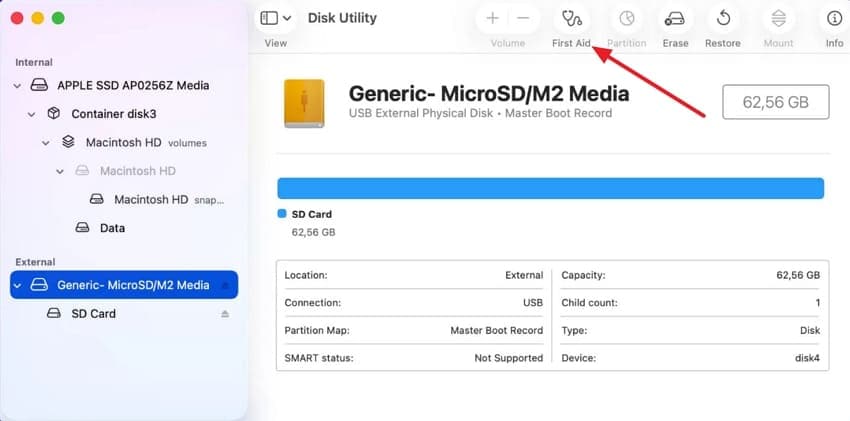Eject Generic- MicroSD/M2 Media disk
The height and width of the screenshot is (421, 850).
click(x=225, y=286)
